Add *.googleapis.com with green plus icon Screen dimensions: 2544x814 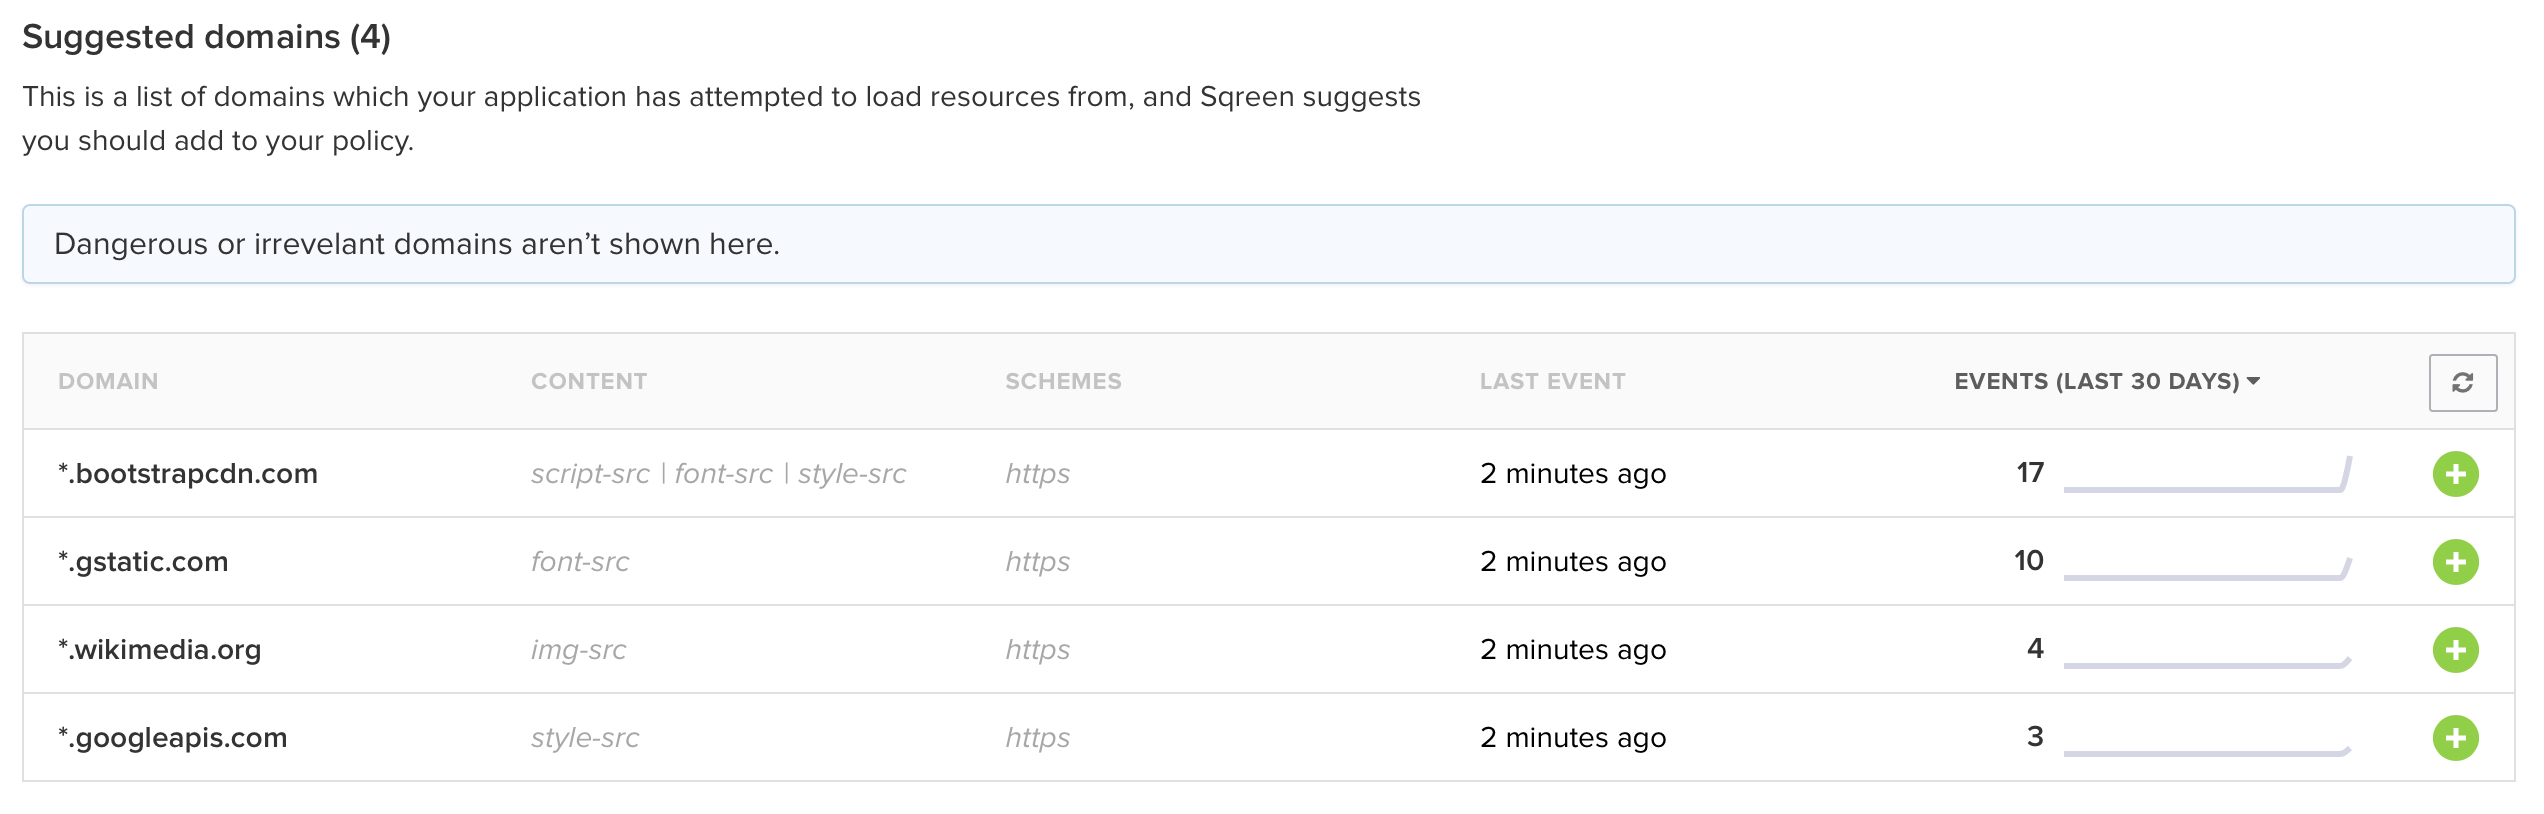pyautogui.click(x=2455, y=738)
